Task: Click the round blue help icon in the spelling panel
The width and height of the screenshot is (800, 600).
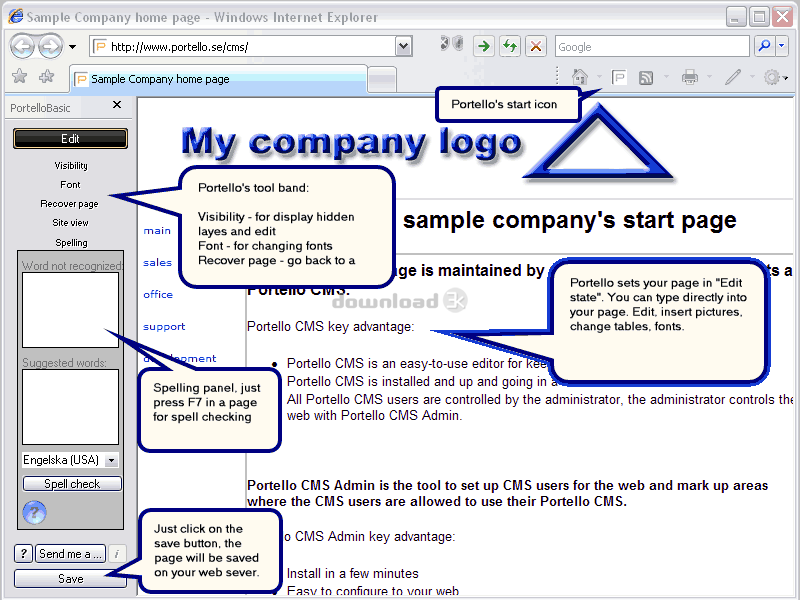Action: click(34, 513)
